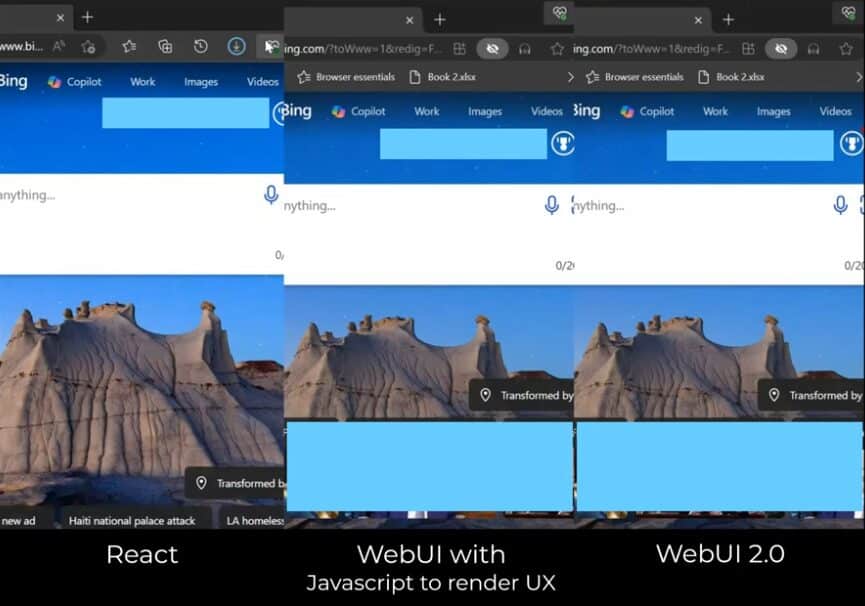Open Book 2.xlsx bookmark in middle panel
865x606 pixels.
click(443, 77)
